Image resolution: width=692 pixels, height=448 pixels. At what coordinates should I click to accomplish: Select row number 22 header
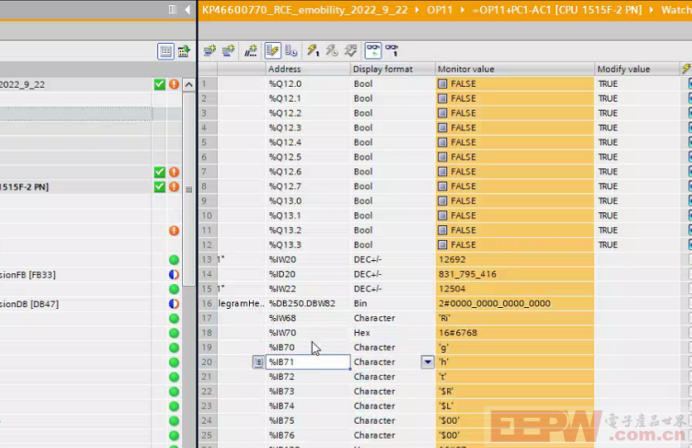[x=207, y=392]
